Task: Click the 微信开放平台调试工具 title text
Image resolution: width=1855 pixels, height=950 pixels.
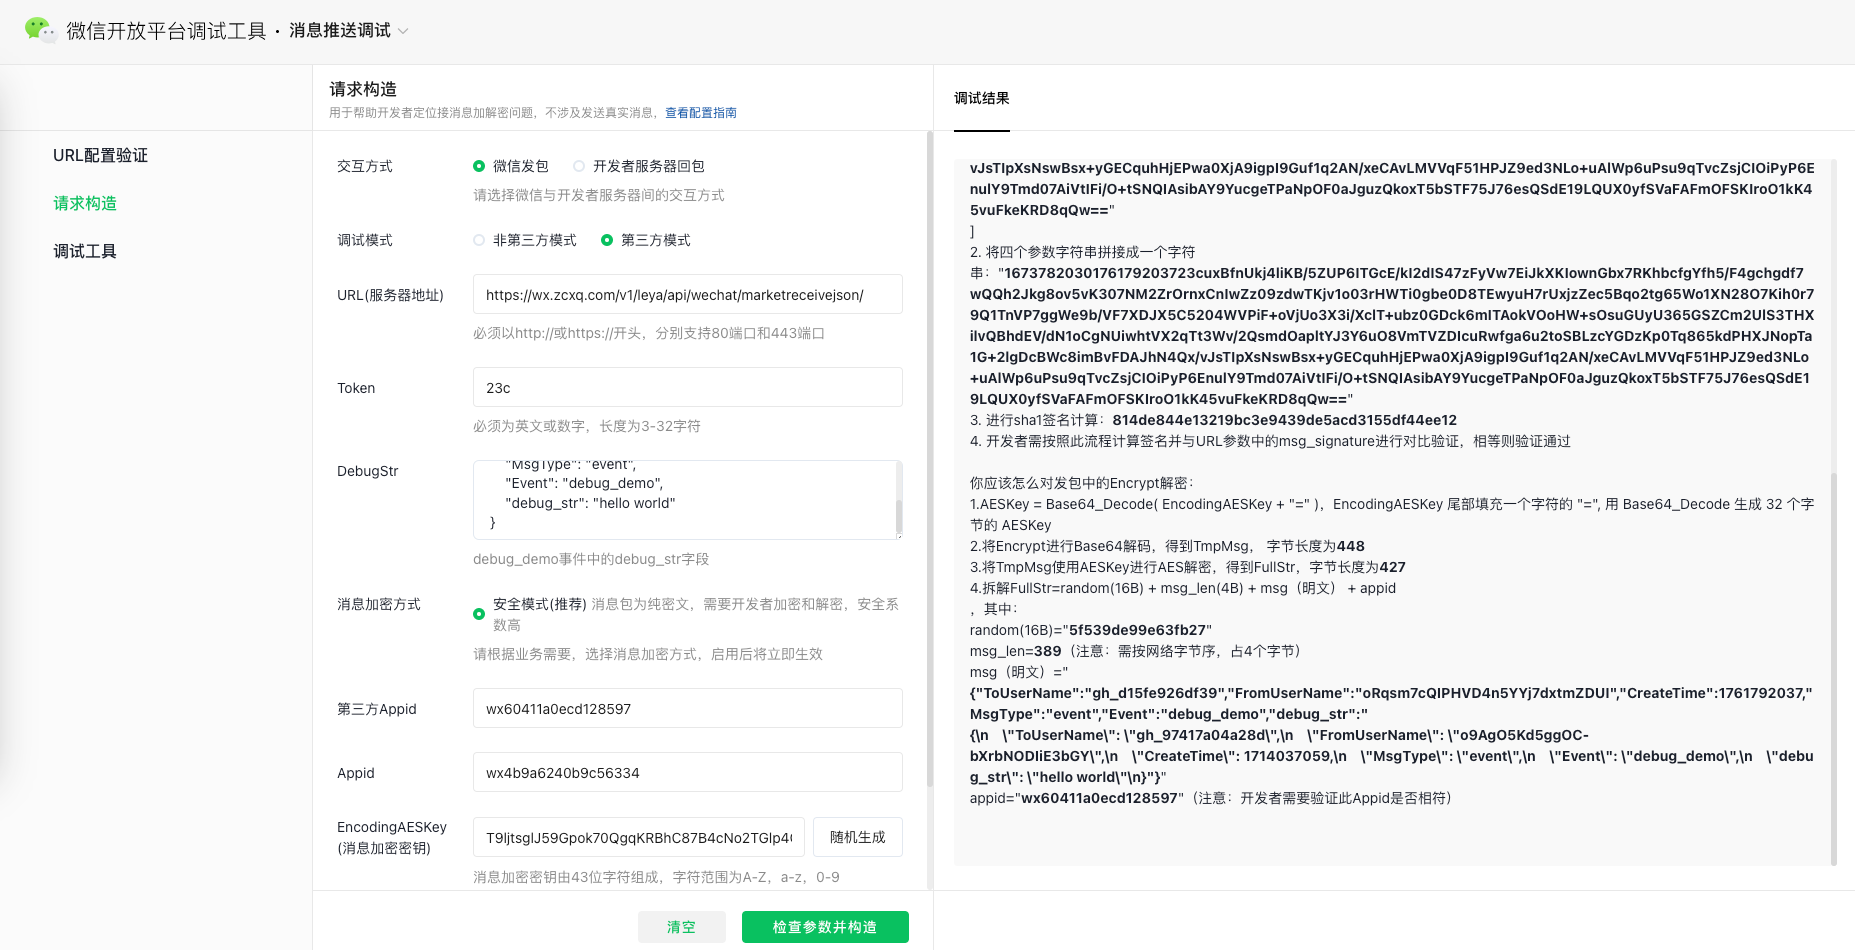Action: point(166,31)
